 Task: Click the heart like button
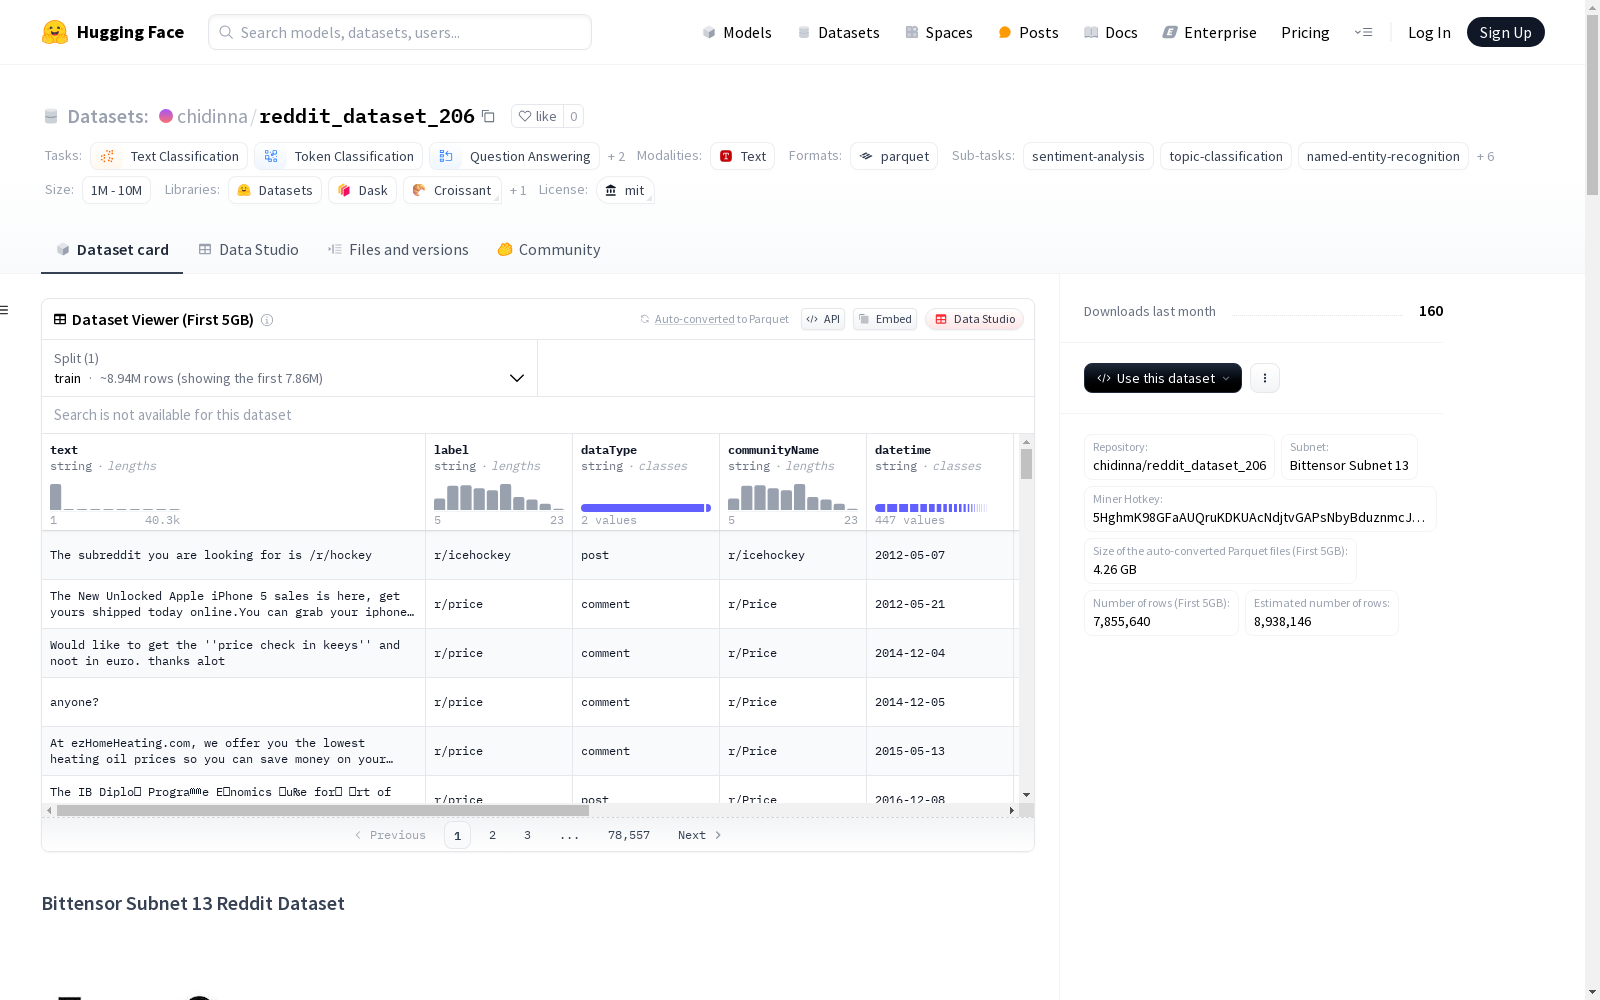coord(537,116)
